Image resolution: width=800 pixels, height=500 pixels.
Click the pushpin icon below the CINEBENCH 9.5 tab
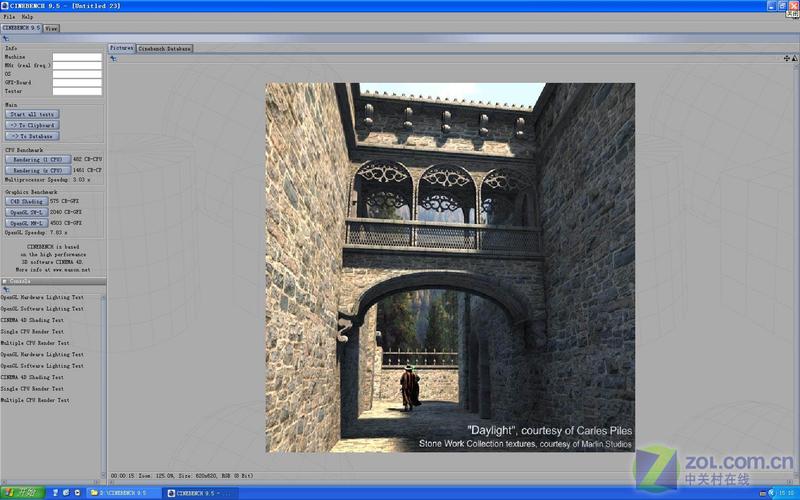click(x=6, y=38)
